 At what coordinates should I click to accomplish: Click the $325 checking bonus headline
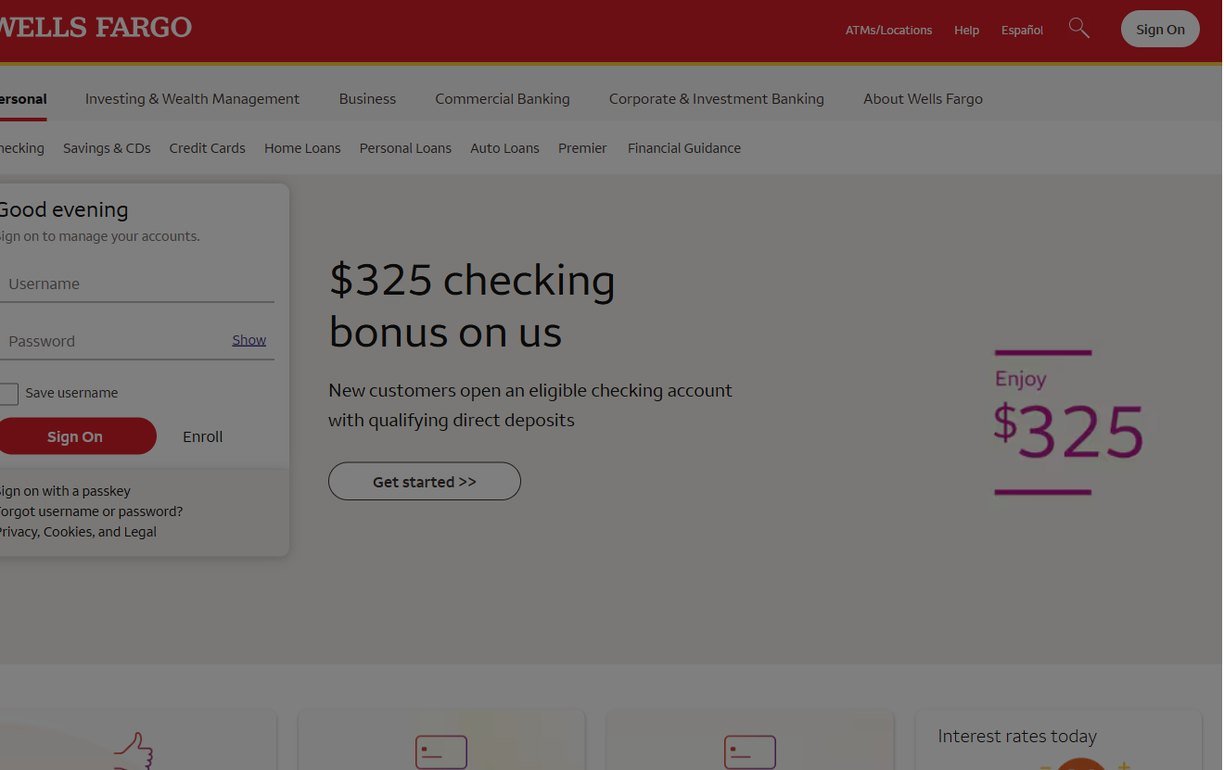[472, 305]
